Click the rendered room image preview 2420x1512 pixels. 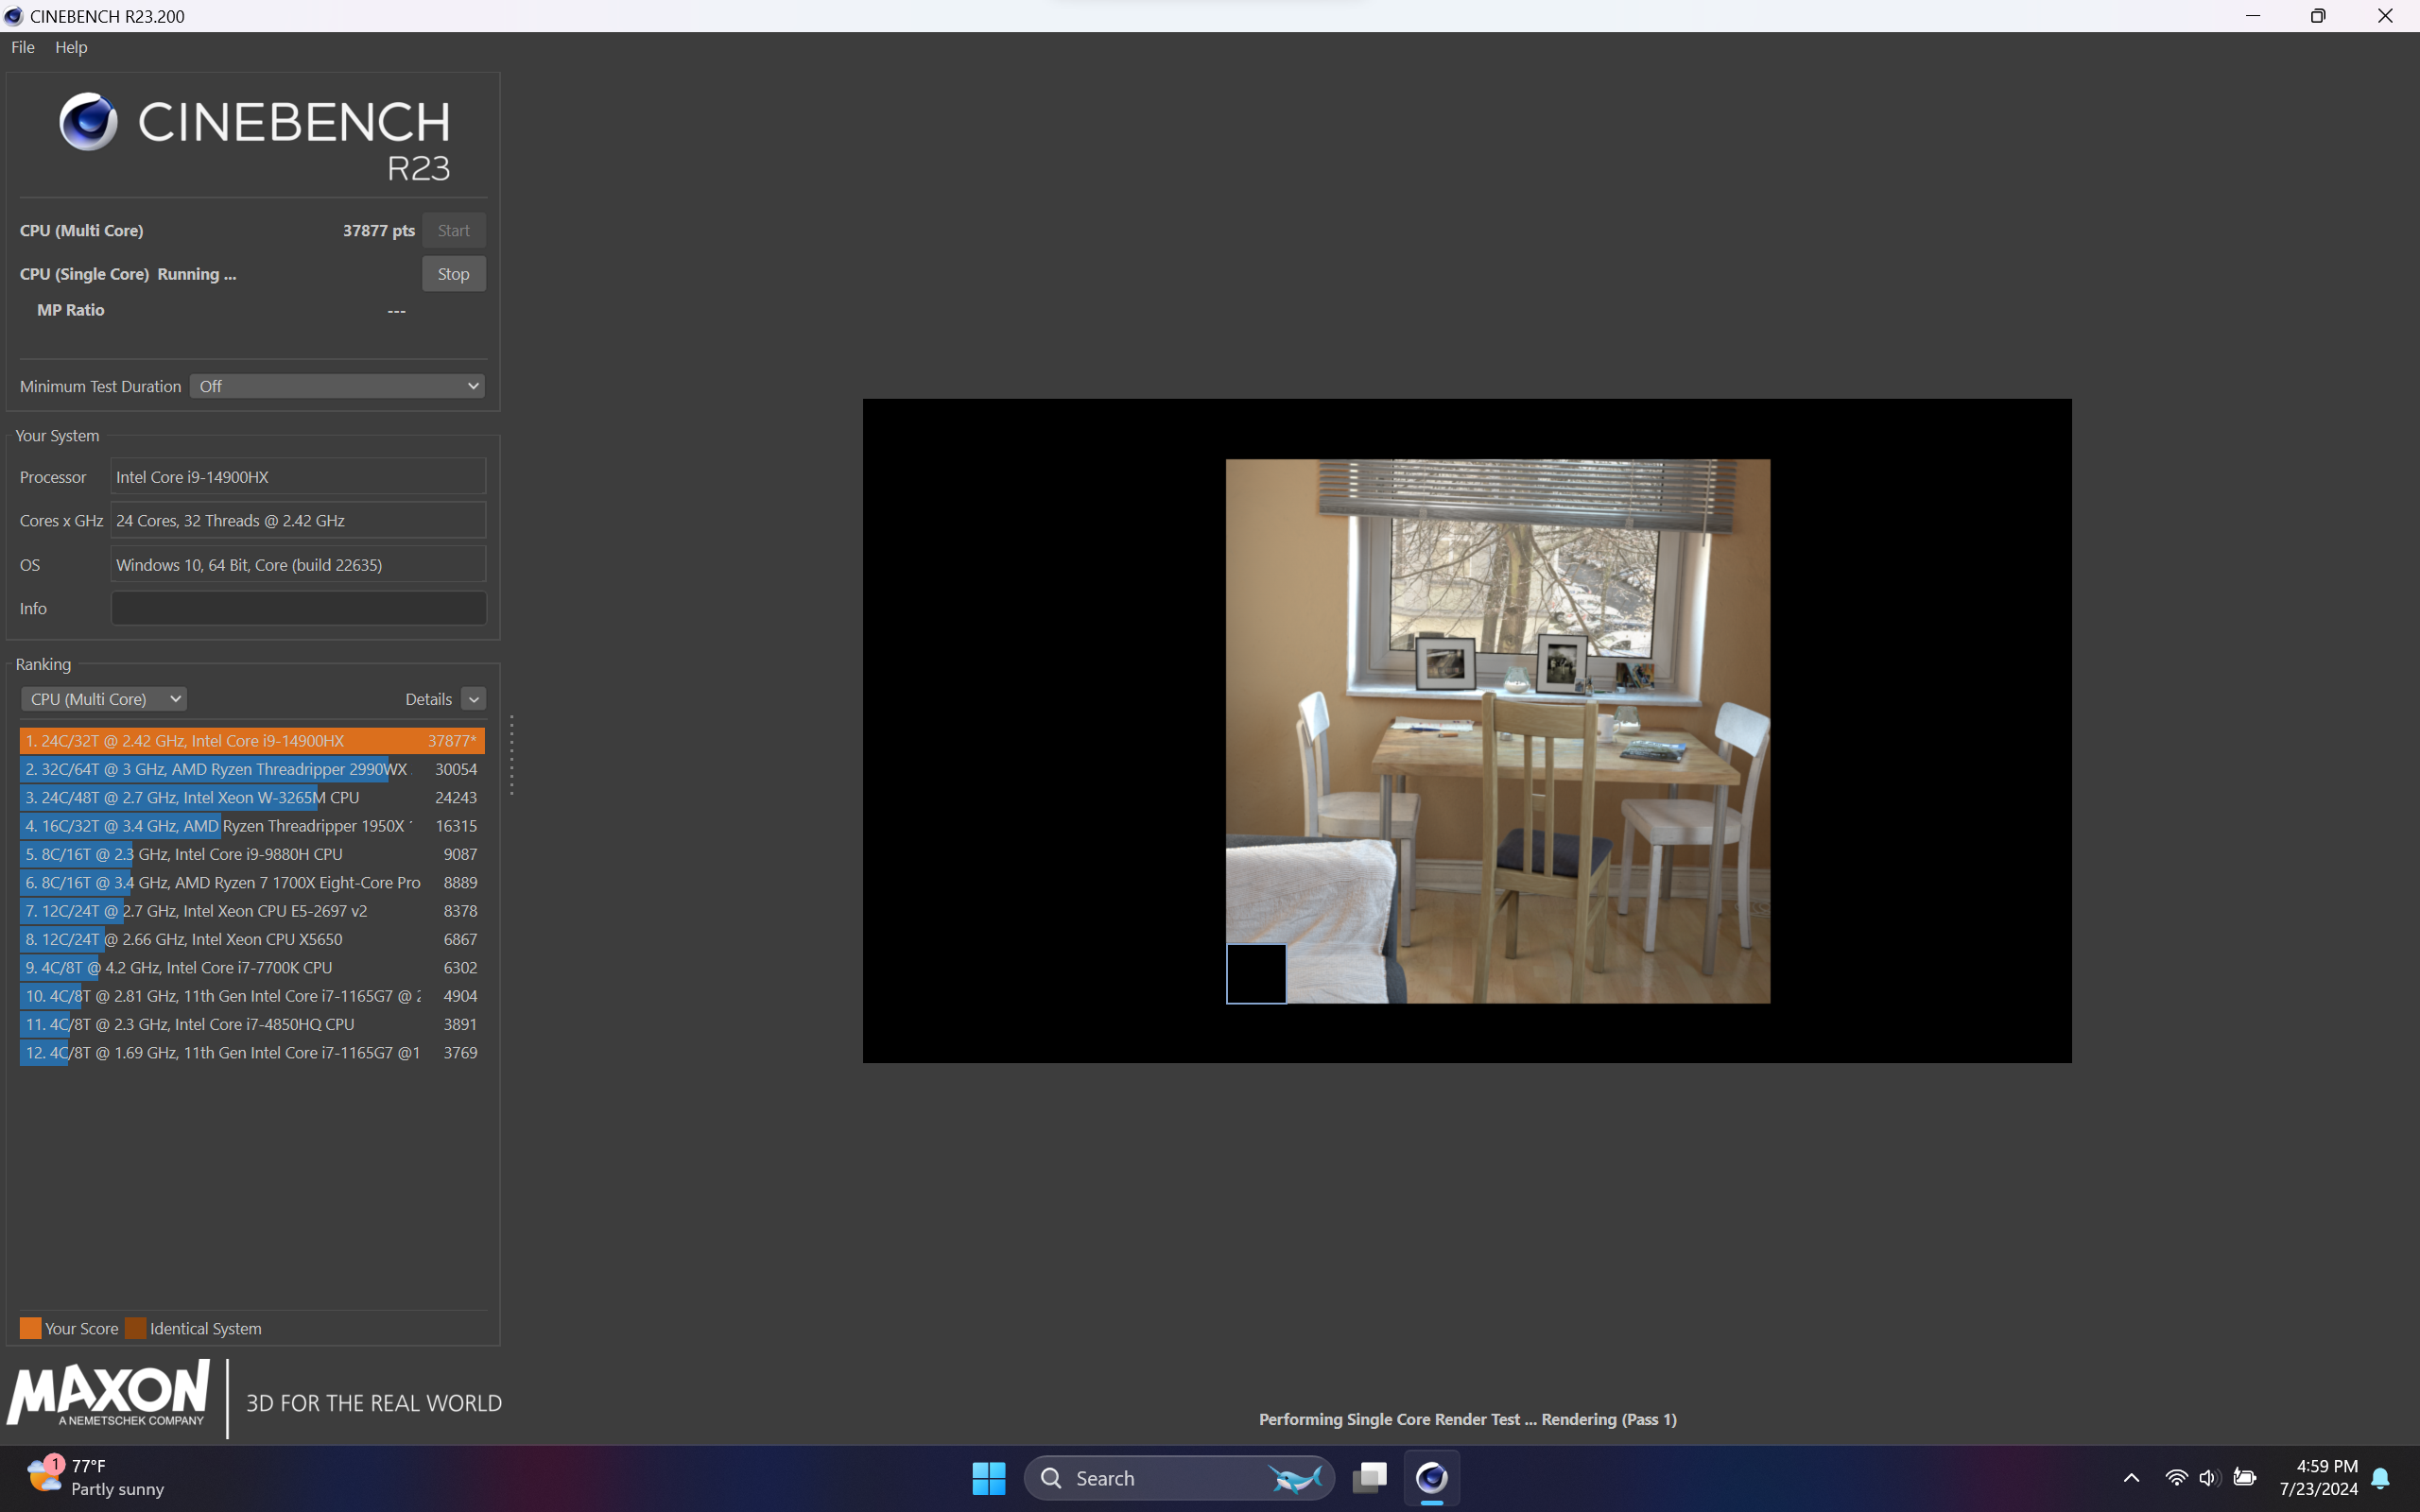(1497, 731)
